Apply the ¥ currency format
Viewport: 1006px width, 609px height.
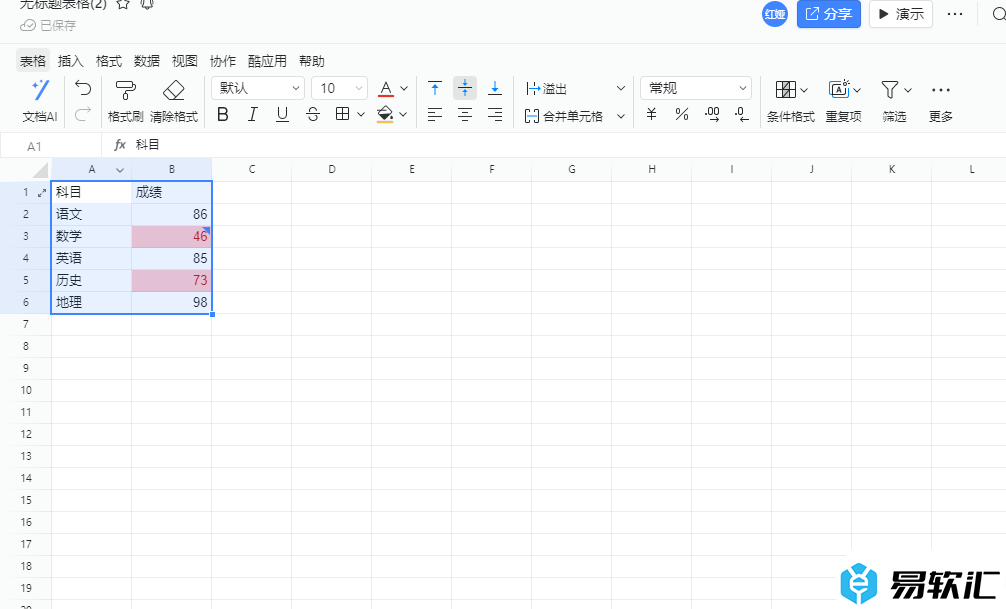tap(651, 115)
